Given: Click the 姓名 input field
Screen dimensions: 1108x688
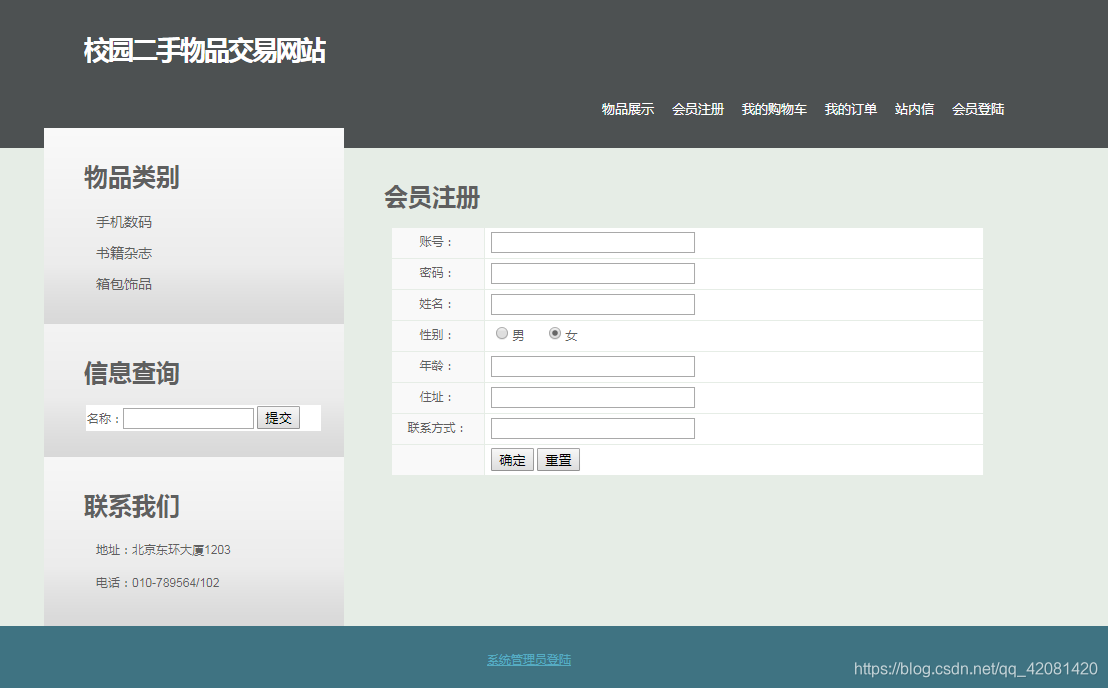Looking at the screenshot, I should coord(591,304).
